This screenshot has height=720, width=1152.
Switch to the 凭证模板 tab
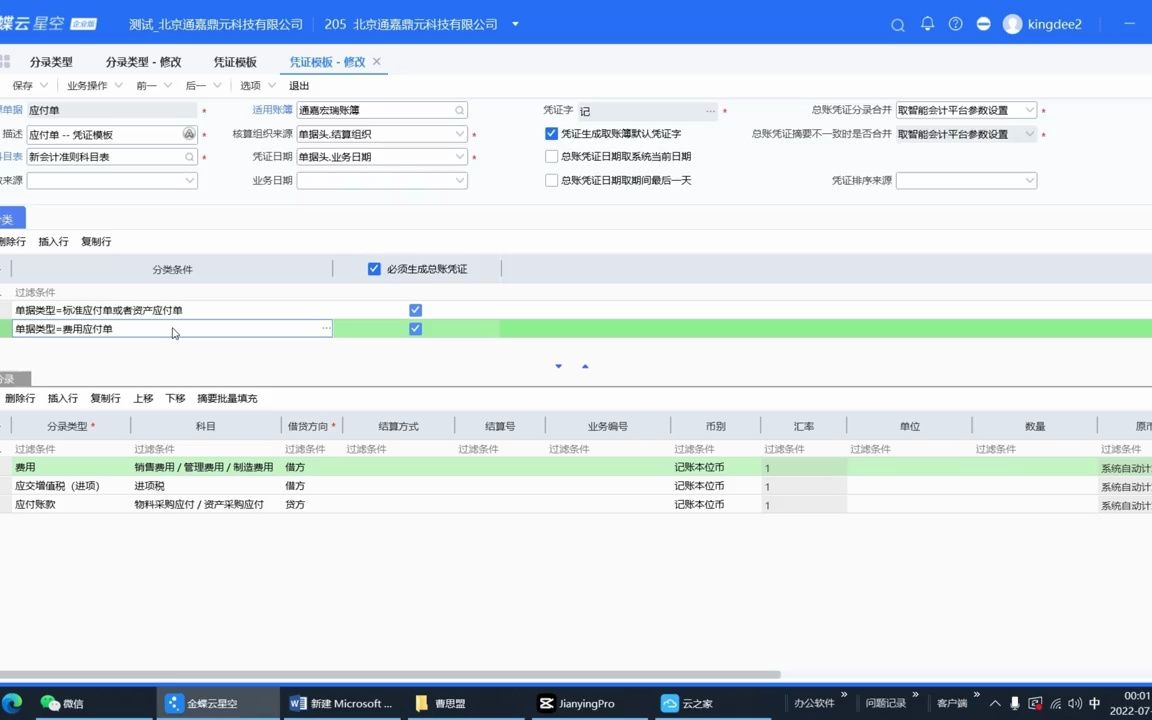pos(236,61)
